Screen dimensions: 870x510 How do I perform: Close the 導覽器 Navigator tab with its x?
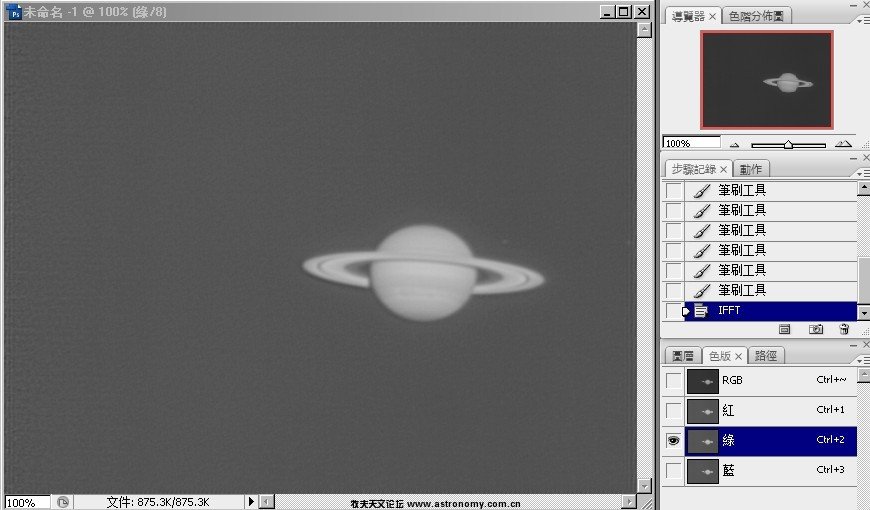pyautogui.click(x=712, y=17)
